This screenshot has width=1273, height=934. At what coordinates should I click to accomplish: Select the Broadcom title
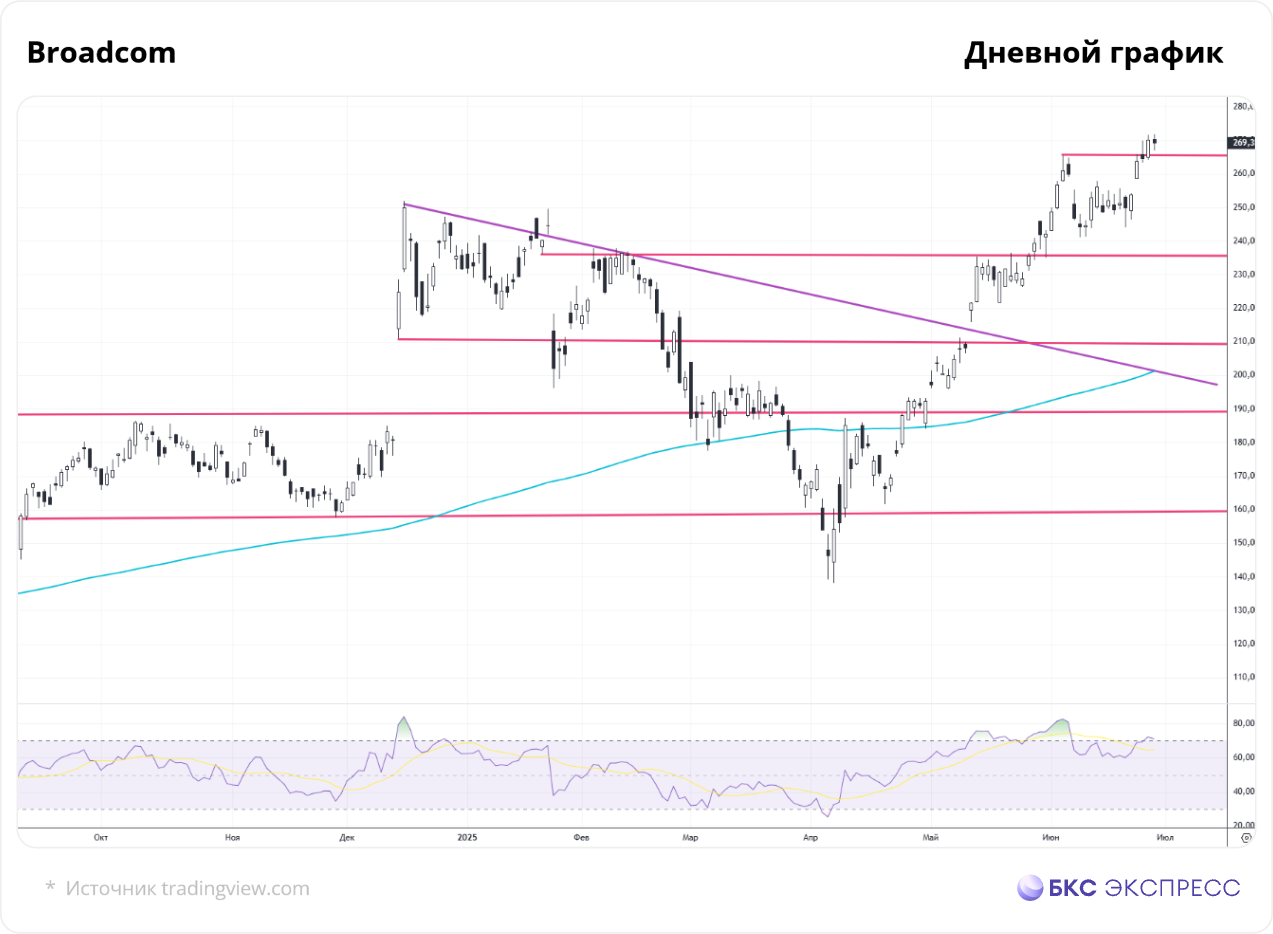pos(101,53)
